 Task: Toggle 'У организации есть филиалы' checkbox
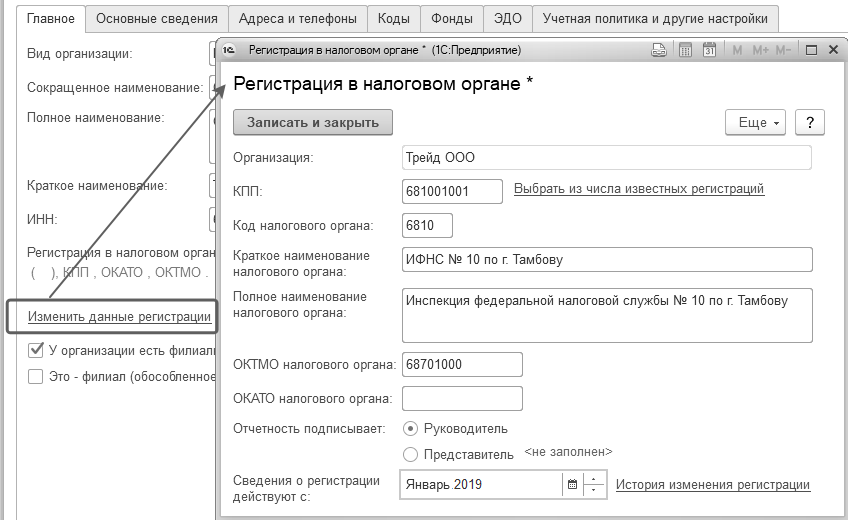[x=36, y=350]
